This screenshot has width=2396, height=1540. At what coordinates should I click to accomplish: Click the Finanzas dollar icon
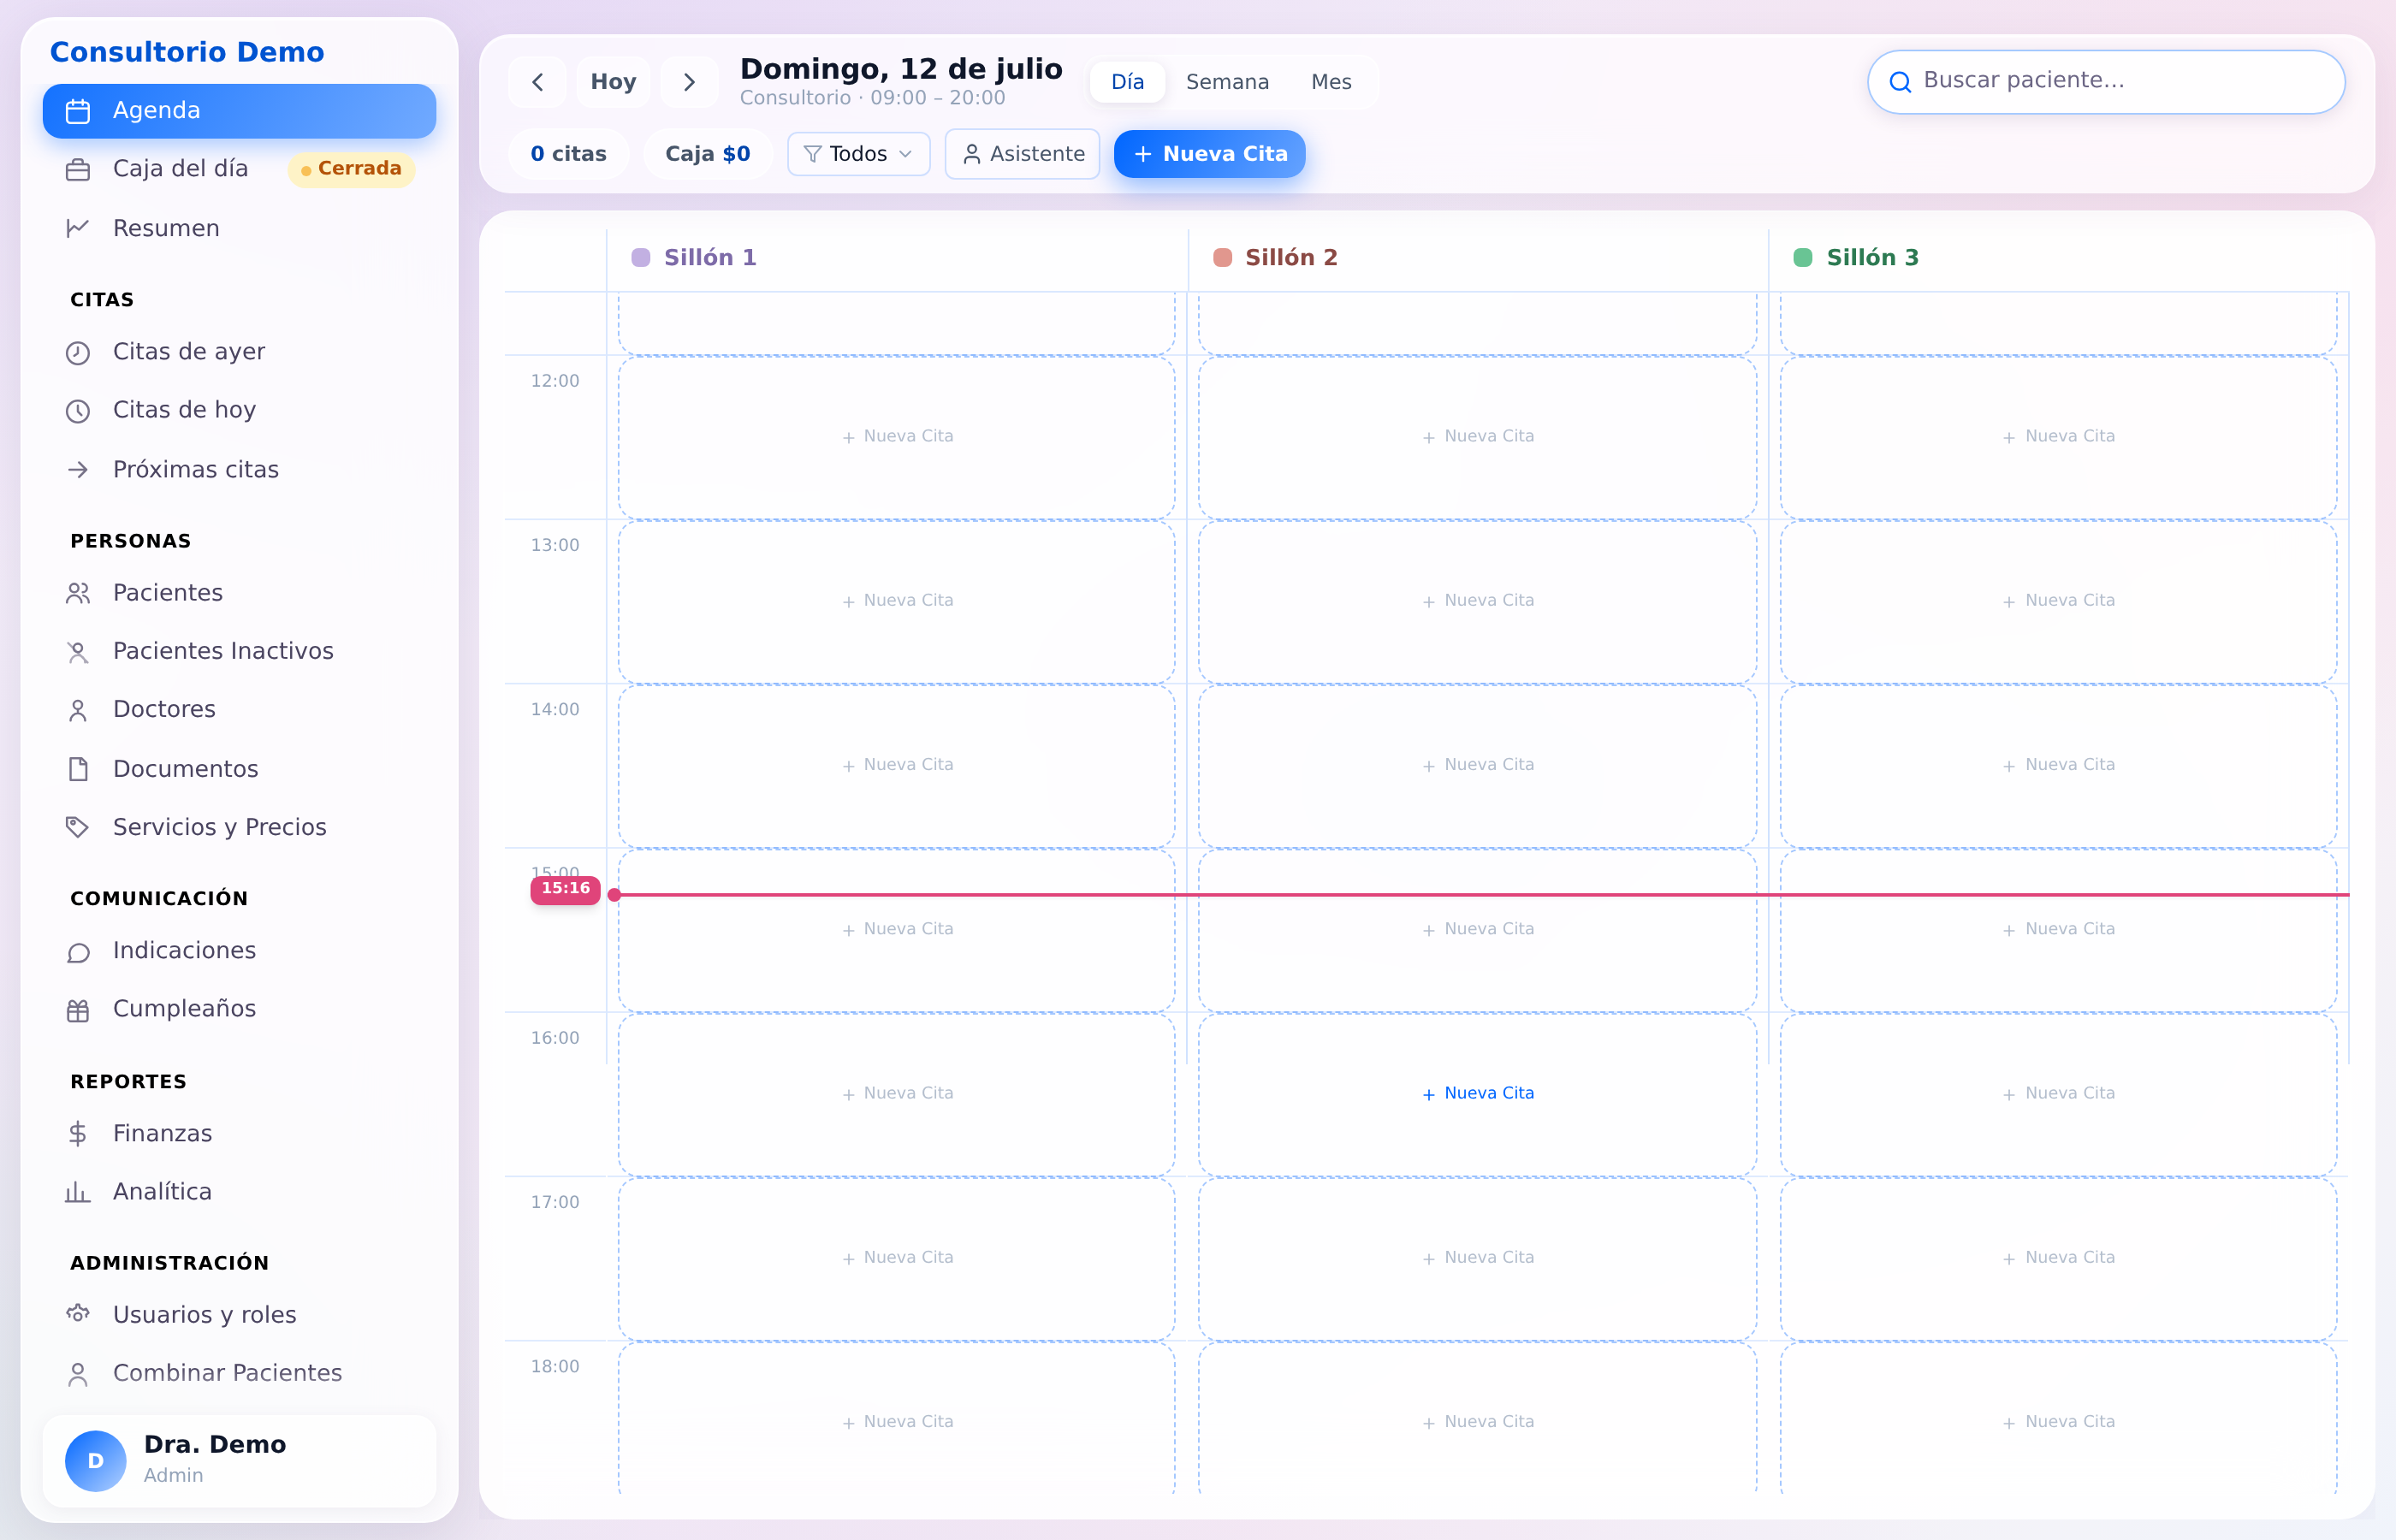78,1133
